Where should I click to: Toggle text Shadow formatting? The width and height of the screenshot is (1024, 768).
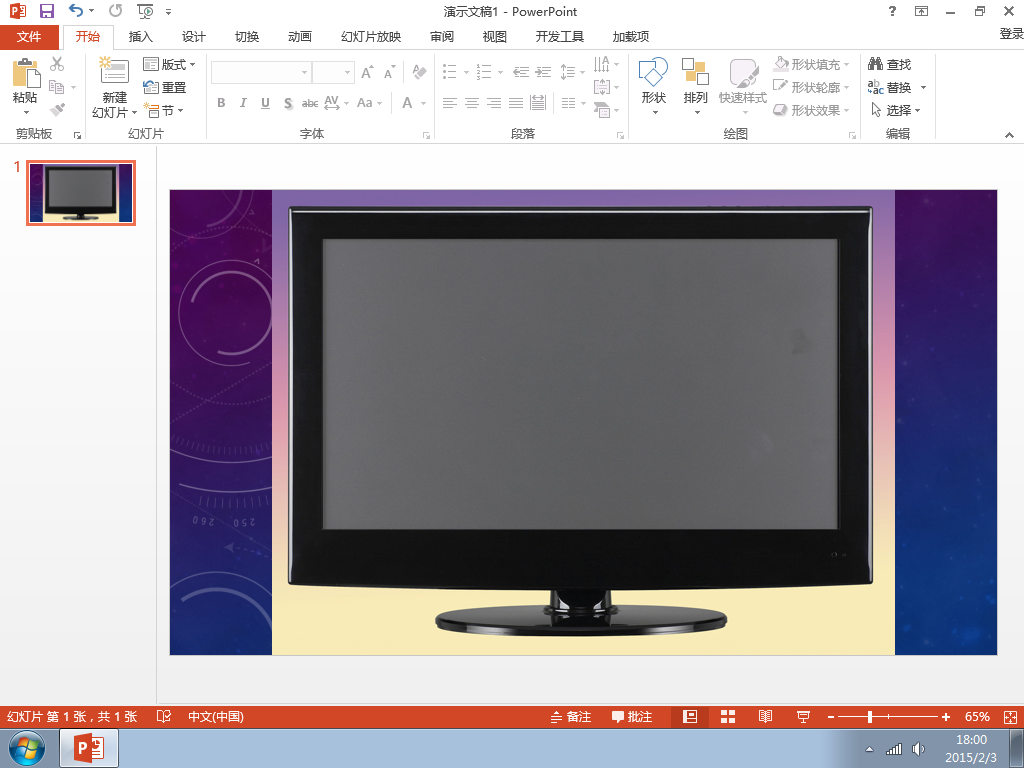(x=288, y=103)
